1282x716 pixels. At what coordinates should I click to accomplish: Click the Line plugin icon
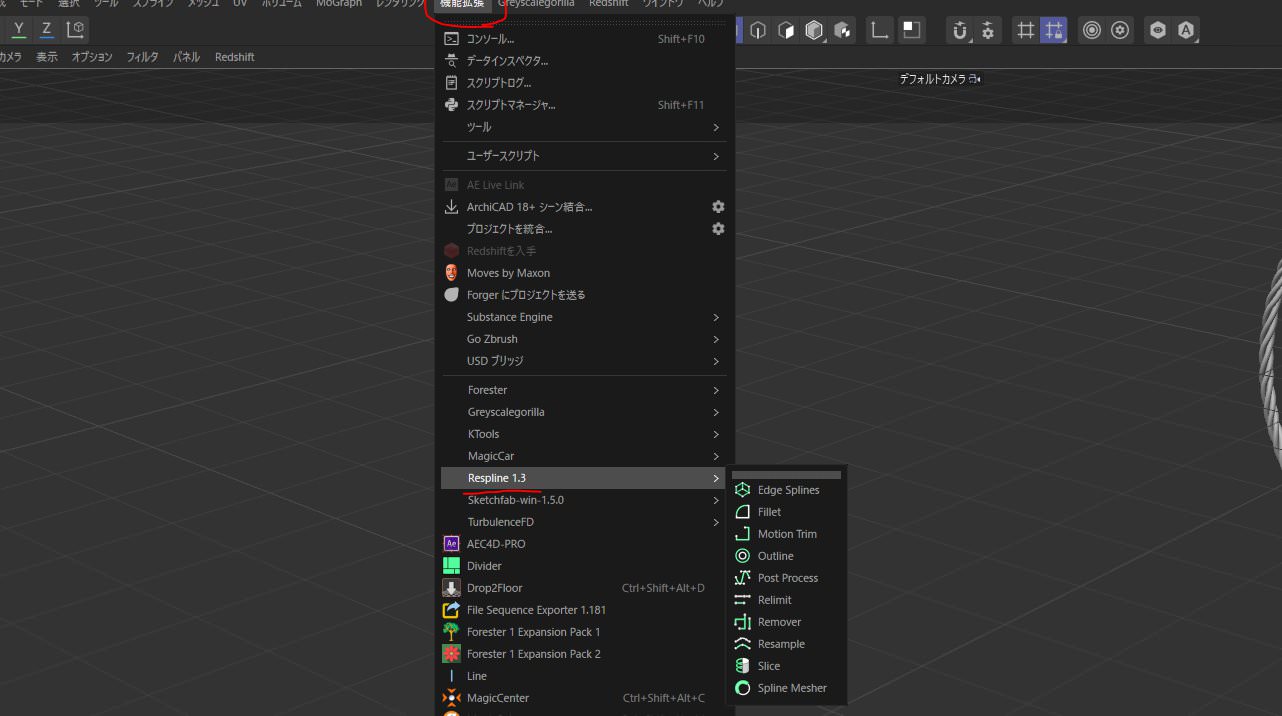[451, 676]
